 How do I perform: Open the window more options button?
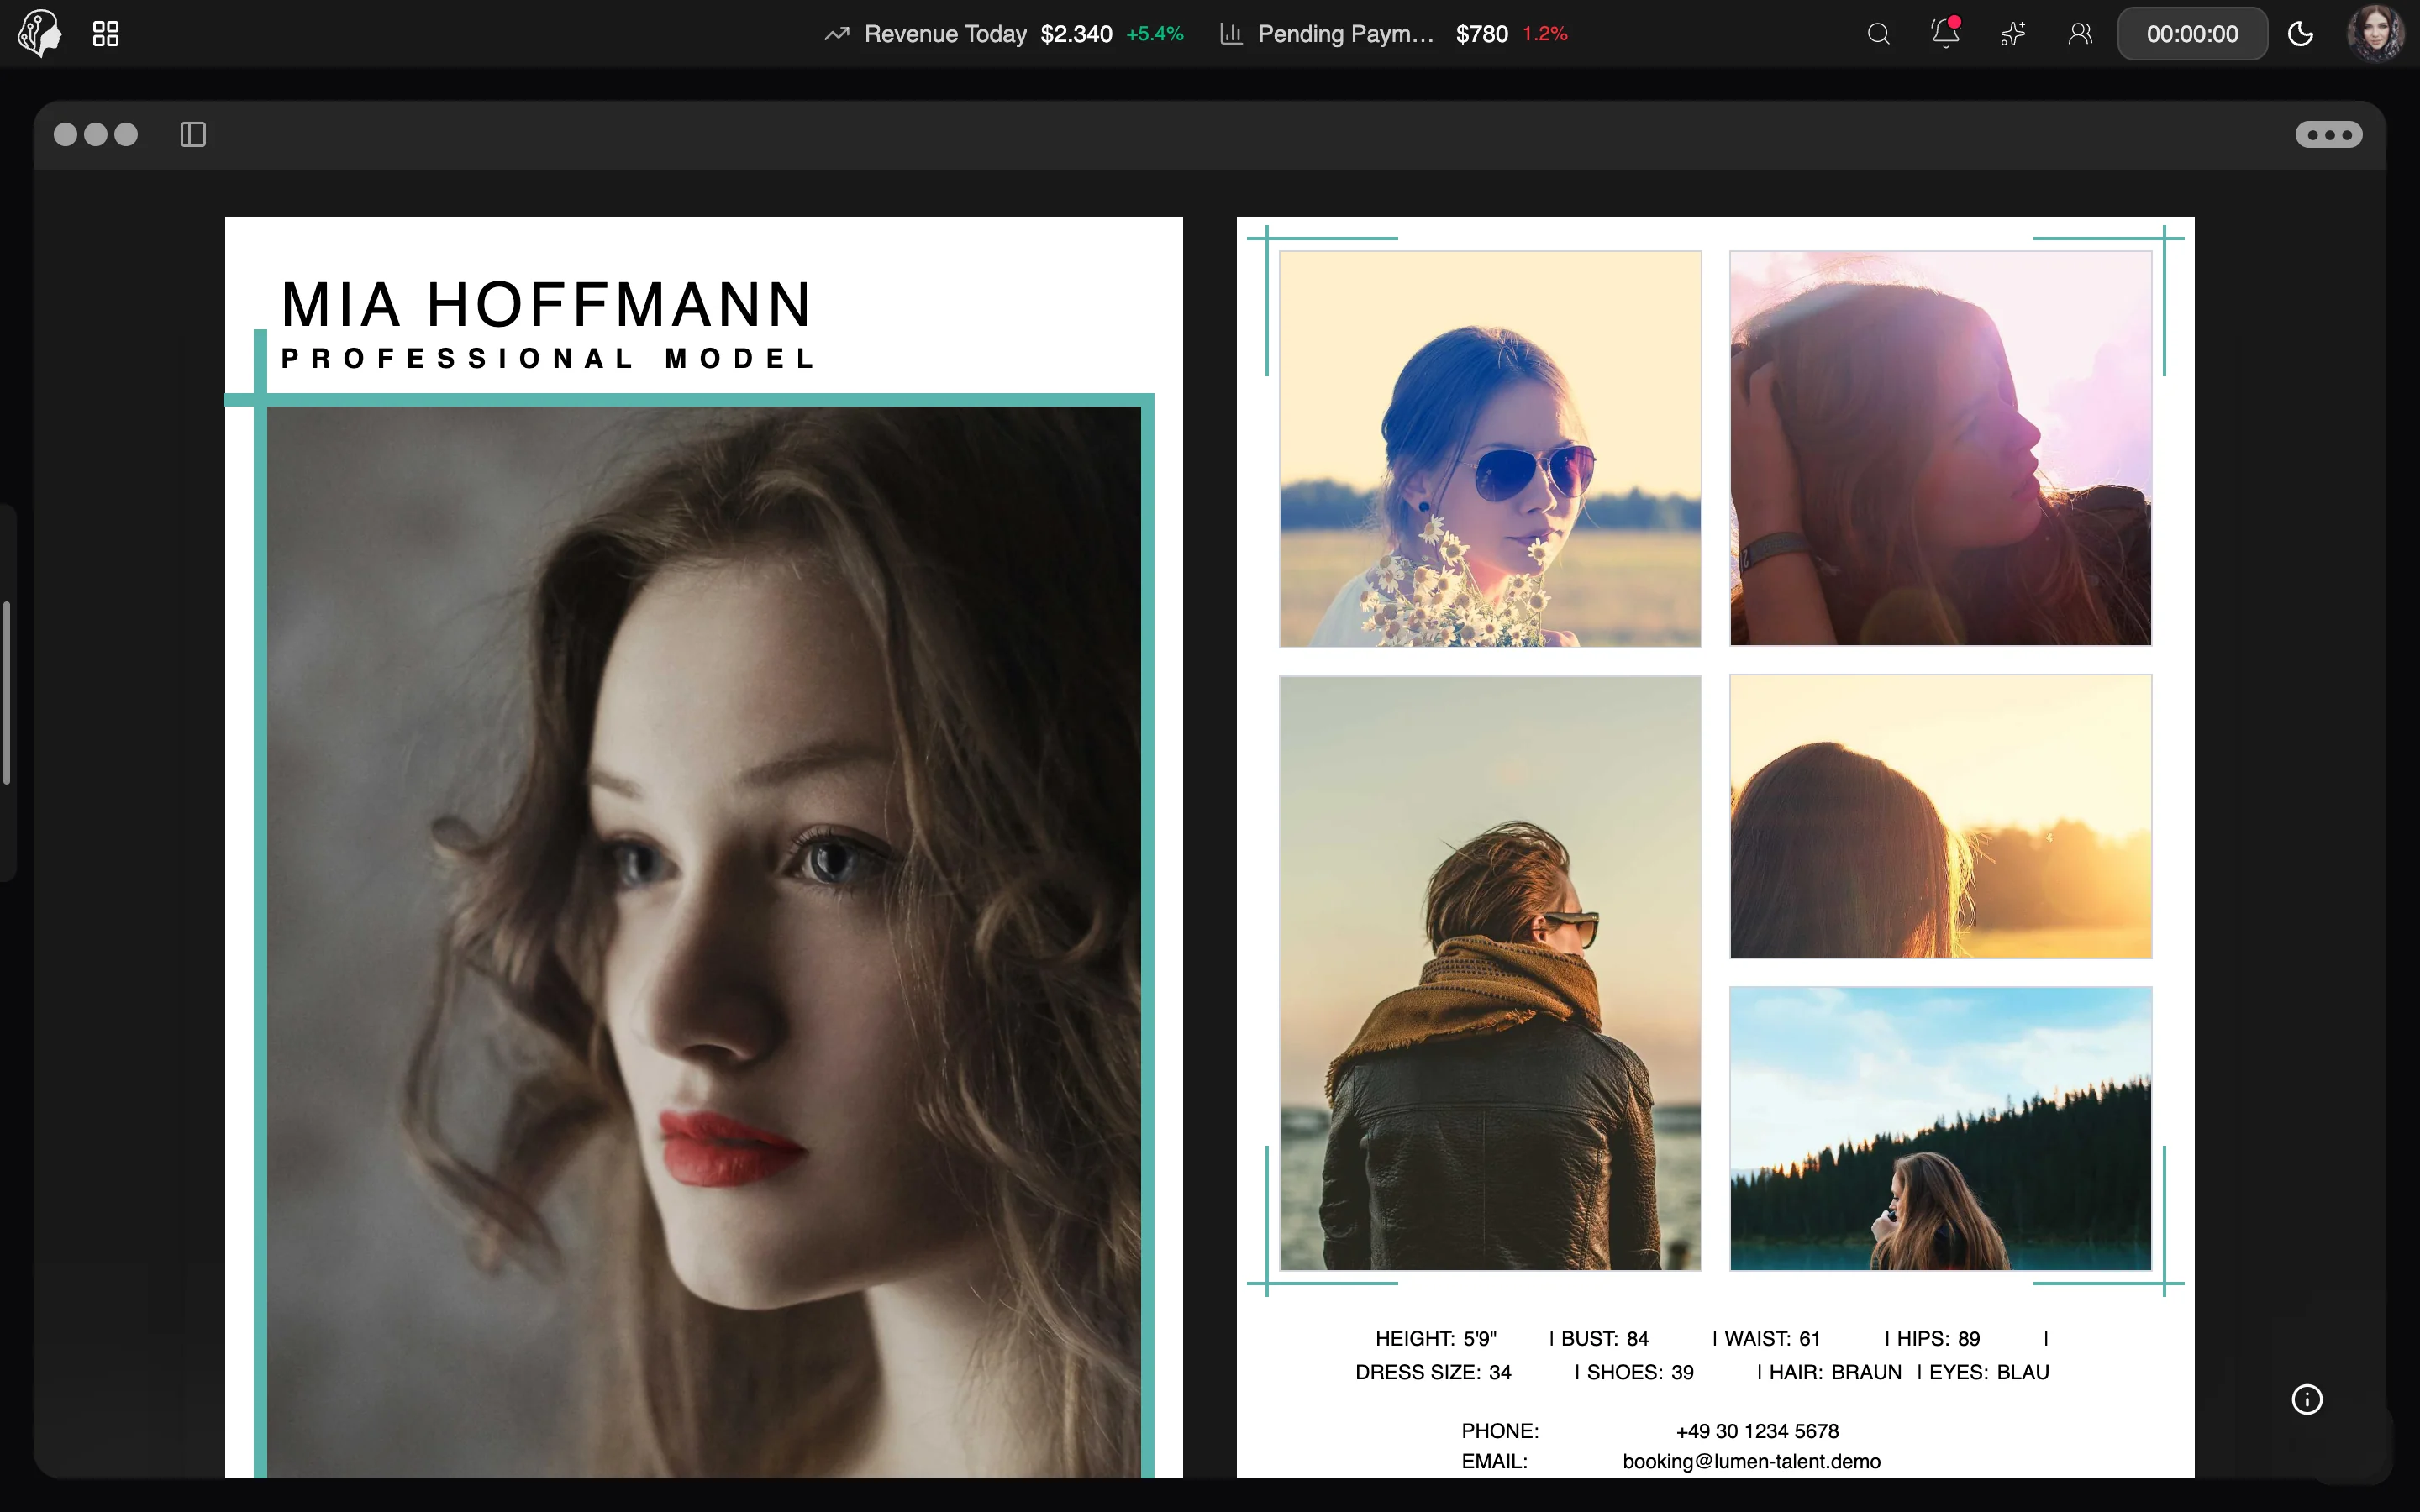pos(2329,134)
